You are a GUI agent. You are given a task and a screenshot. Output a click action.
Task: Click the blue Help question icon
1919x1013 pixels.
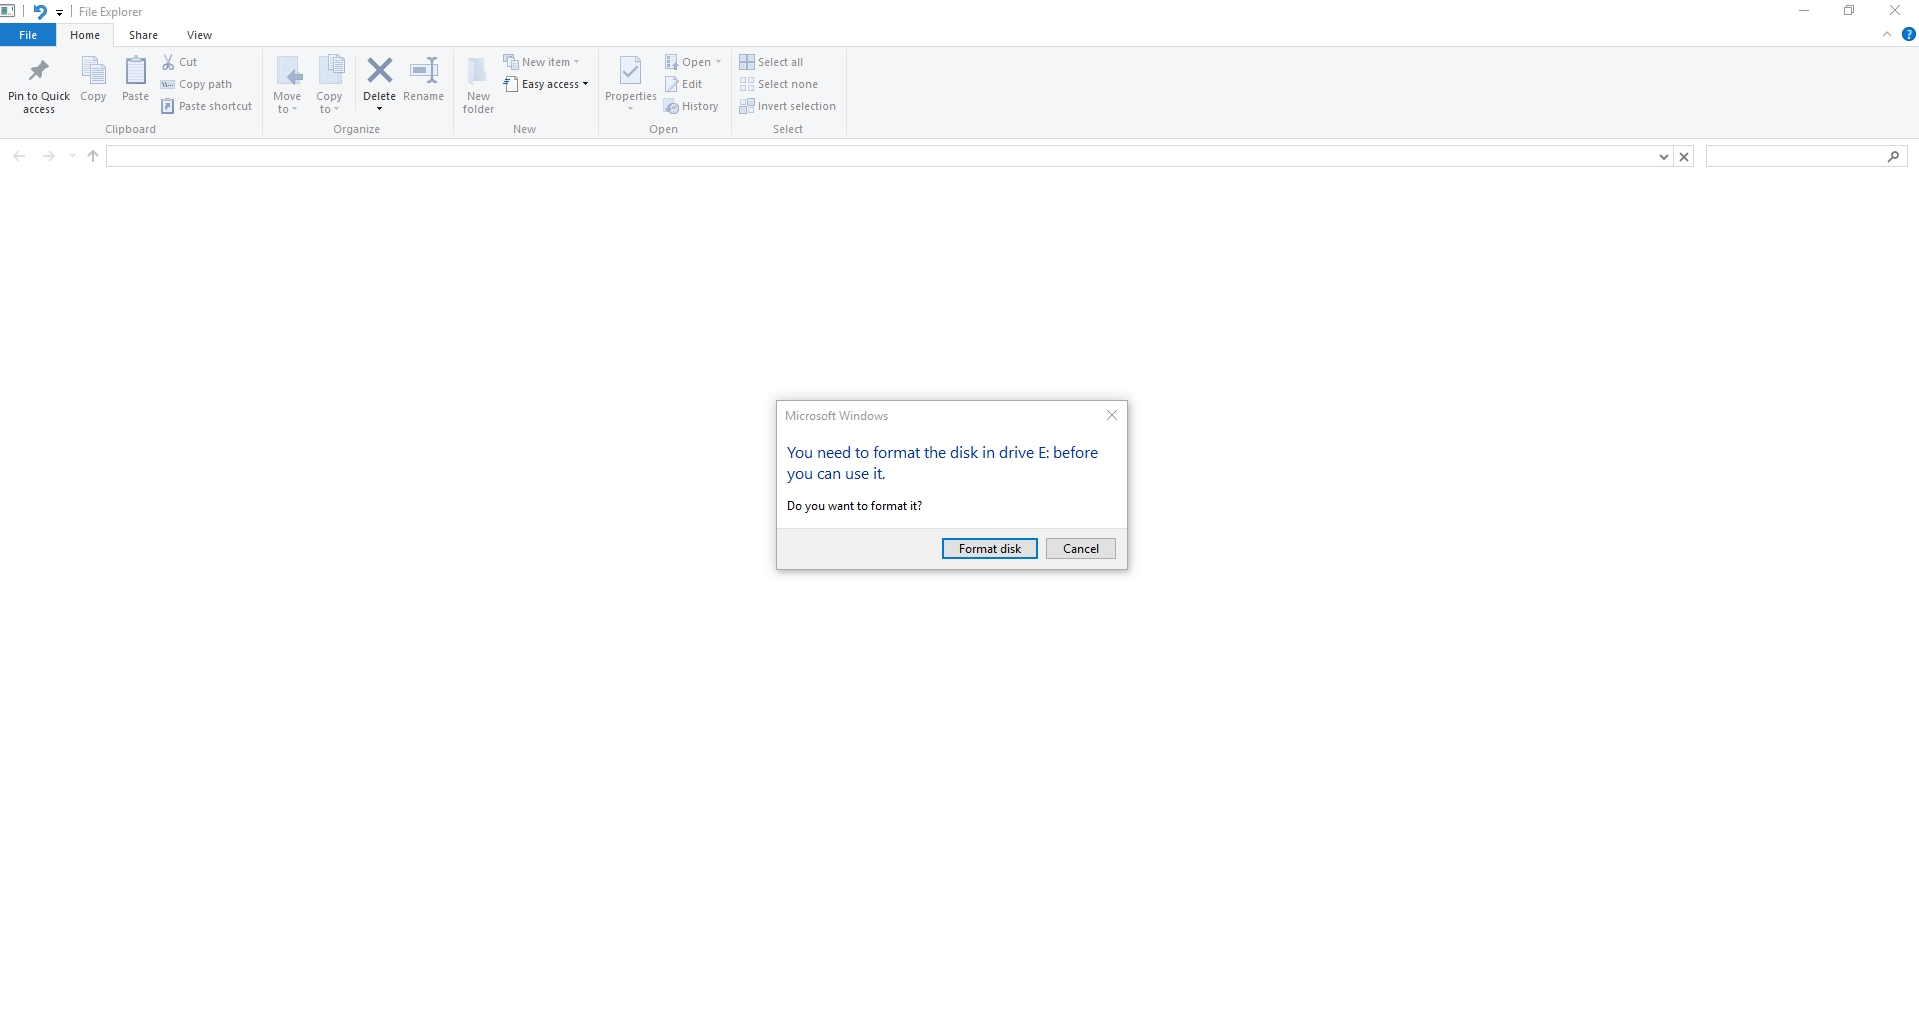pos(1908,34)
